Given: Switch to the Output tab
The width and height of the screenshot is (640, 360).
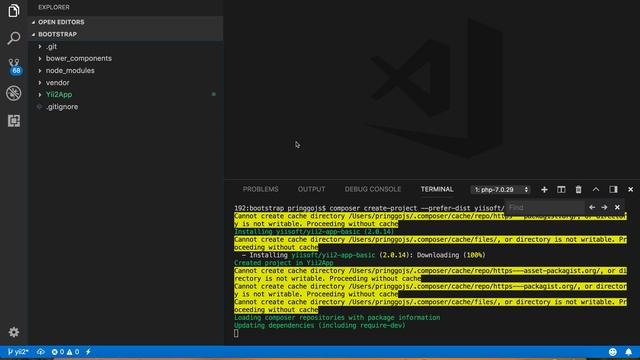Looking at the screenshot, I should tap(311, 189).
